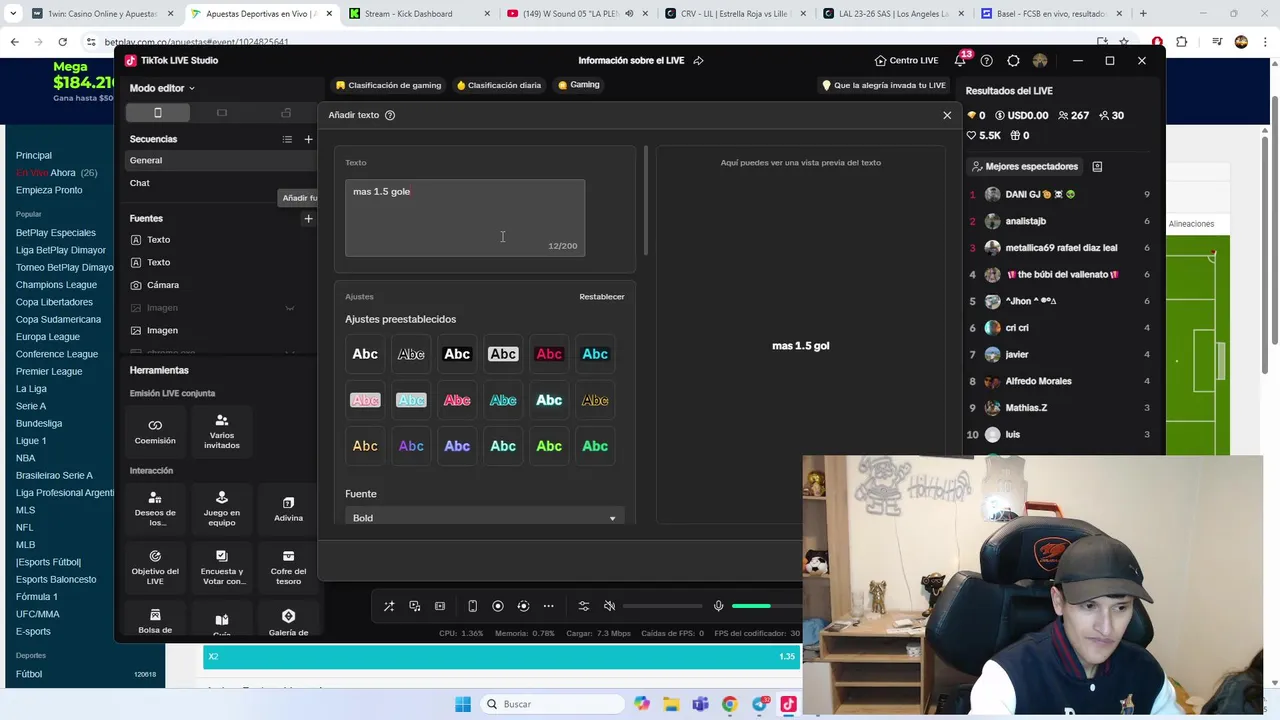Add a new source with Fuentes plus
Screen dimensions: 1280x720
click(308, 218)
